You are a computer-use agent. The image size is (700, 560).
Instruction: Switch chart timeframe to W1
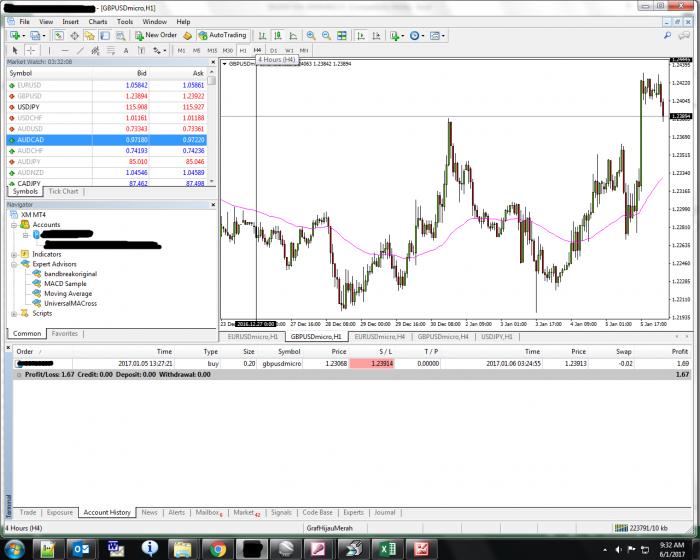289,50
